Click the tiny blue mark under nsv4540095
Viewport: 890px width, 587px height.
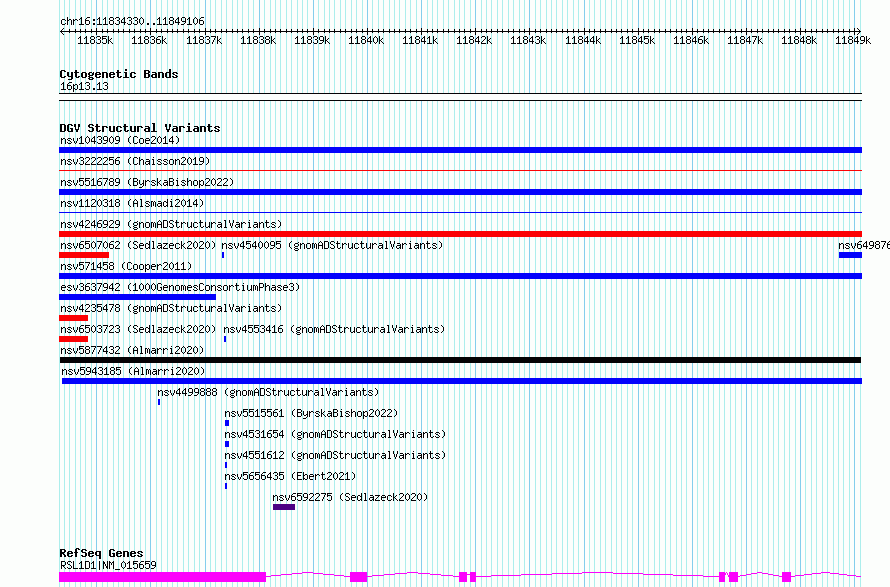point(223,255)
